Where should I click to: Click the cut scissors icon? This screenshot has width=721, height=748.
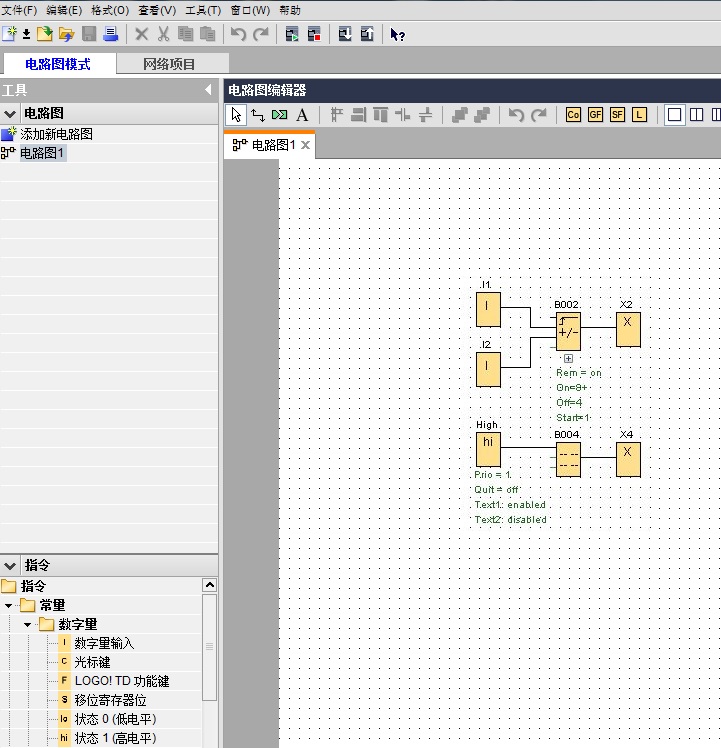click(164, 34)
